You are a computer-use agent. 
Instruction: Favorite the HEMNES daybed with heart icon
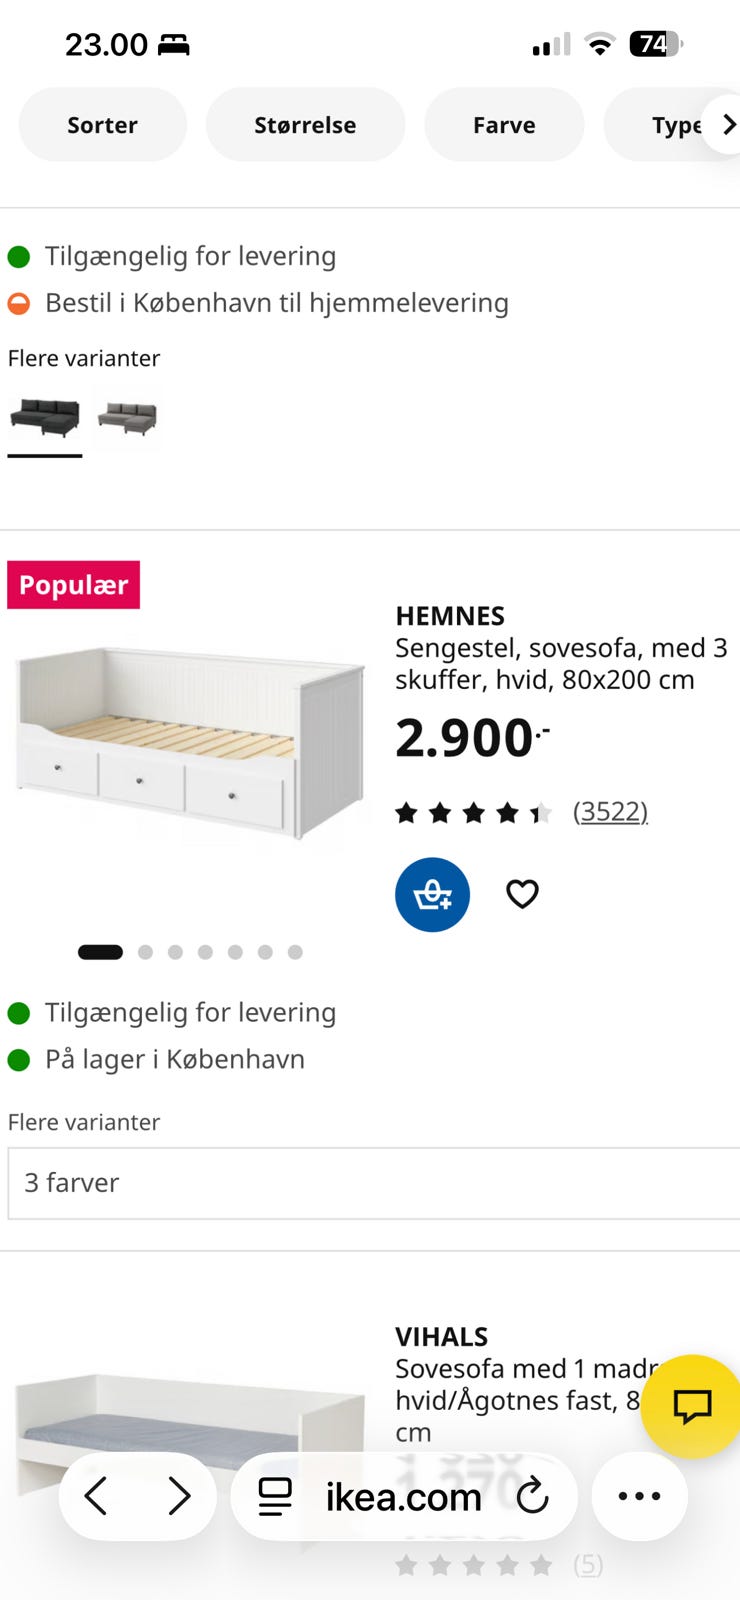[522, 894]
